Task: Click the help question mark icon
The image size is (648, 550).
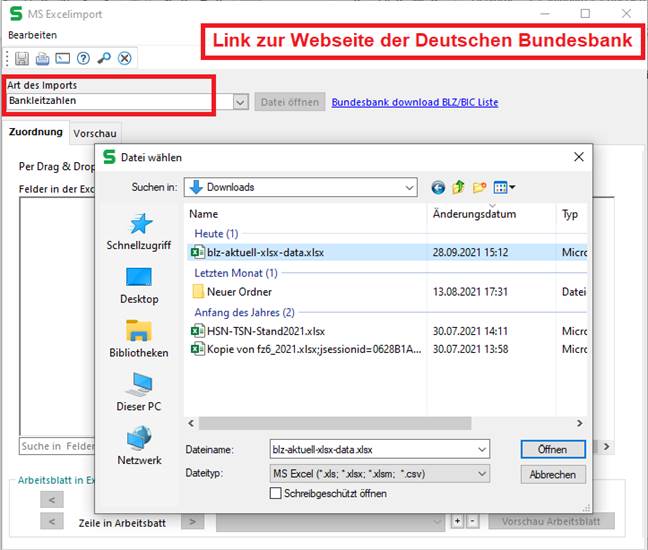Action: coord(83,58)
